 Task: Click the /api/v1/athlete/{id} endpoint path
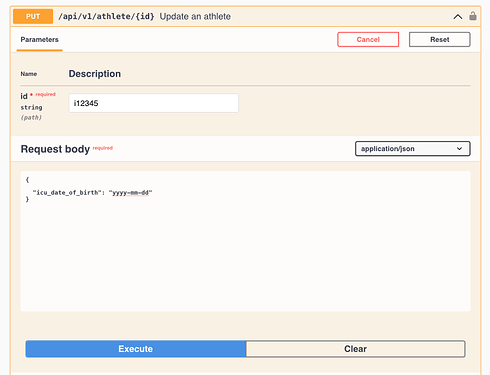(x=106, y=16)
